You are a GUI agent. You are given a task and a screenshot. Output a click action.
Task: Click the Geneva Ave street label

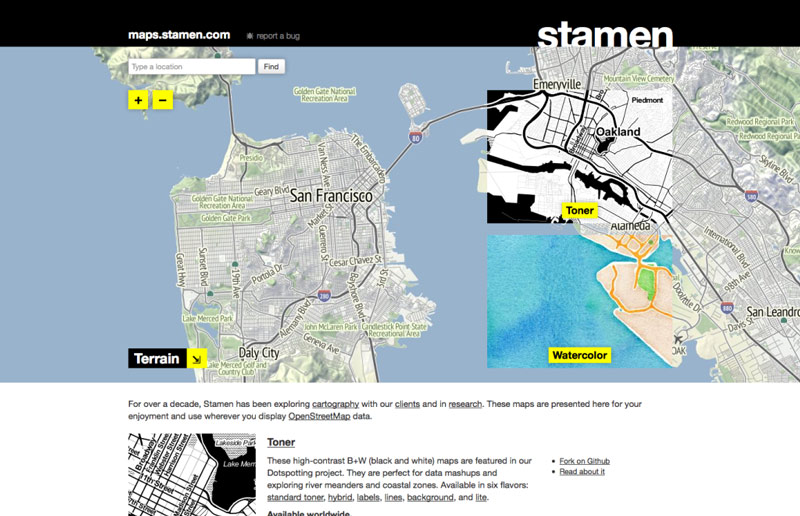click(x=321, y=343)
